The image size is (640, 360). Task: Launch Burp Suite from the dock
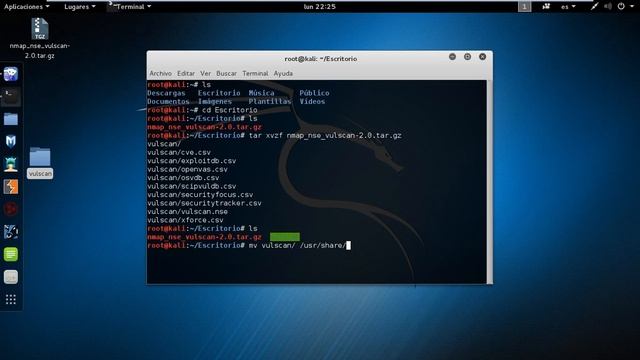click(x=11, y=187)
